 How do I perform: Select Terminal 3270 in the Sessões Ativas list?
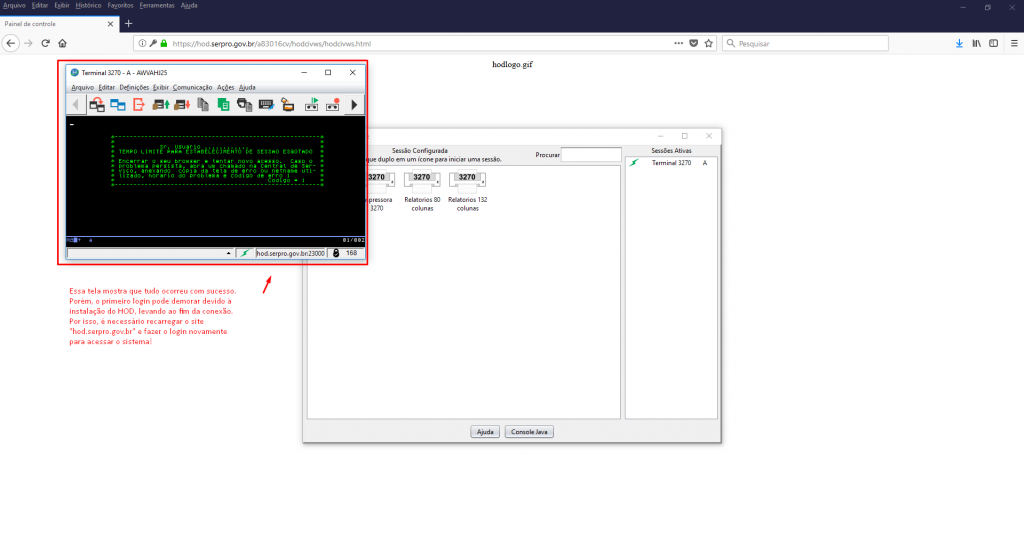[x=670, y=162]
